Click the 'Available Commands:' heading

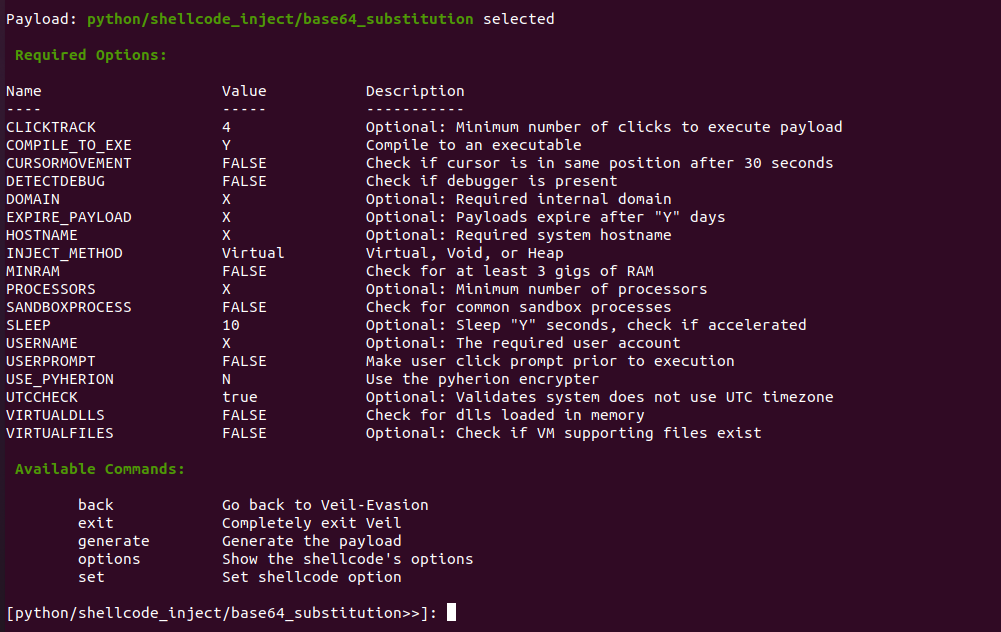[100, 469]
